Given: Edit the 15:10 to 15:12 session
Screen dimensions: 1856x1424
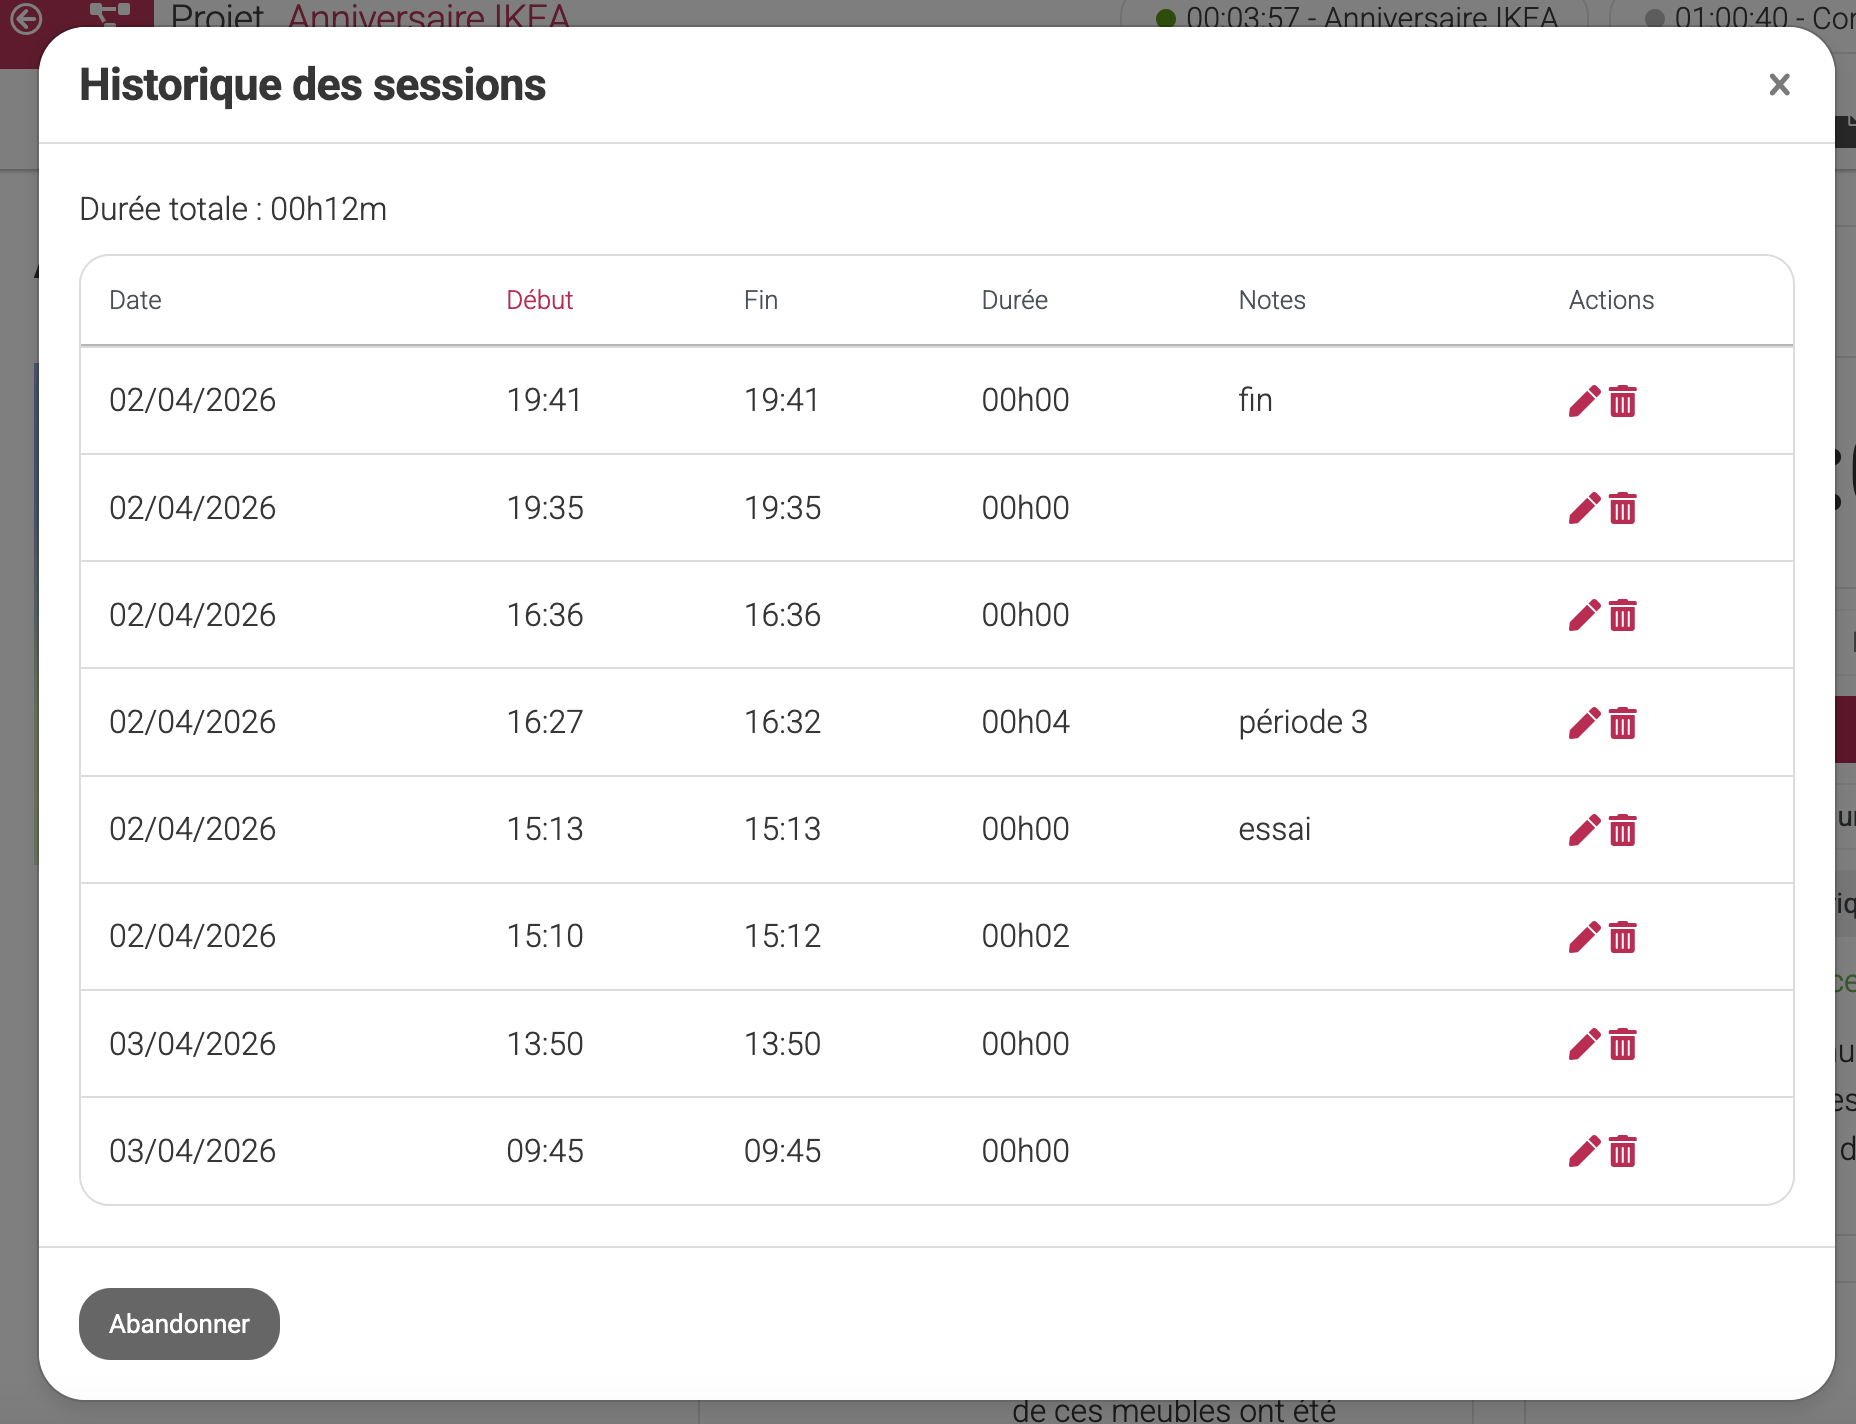Looking at the screenshot, I should click(x=1584, y=937).
